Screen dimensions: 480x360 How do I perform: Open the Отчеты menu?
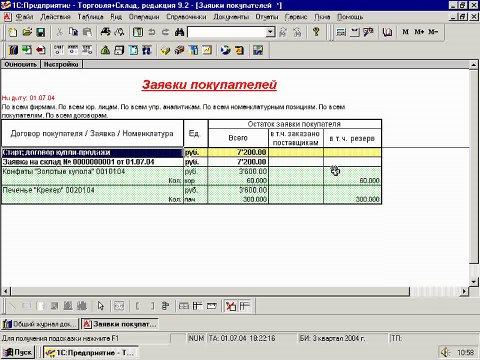pos(267,17)
